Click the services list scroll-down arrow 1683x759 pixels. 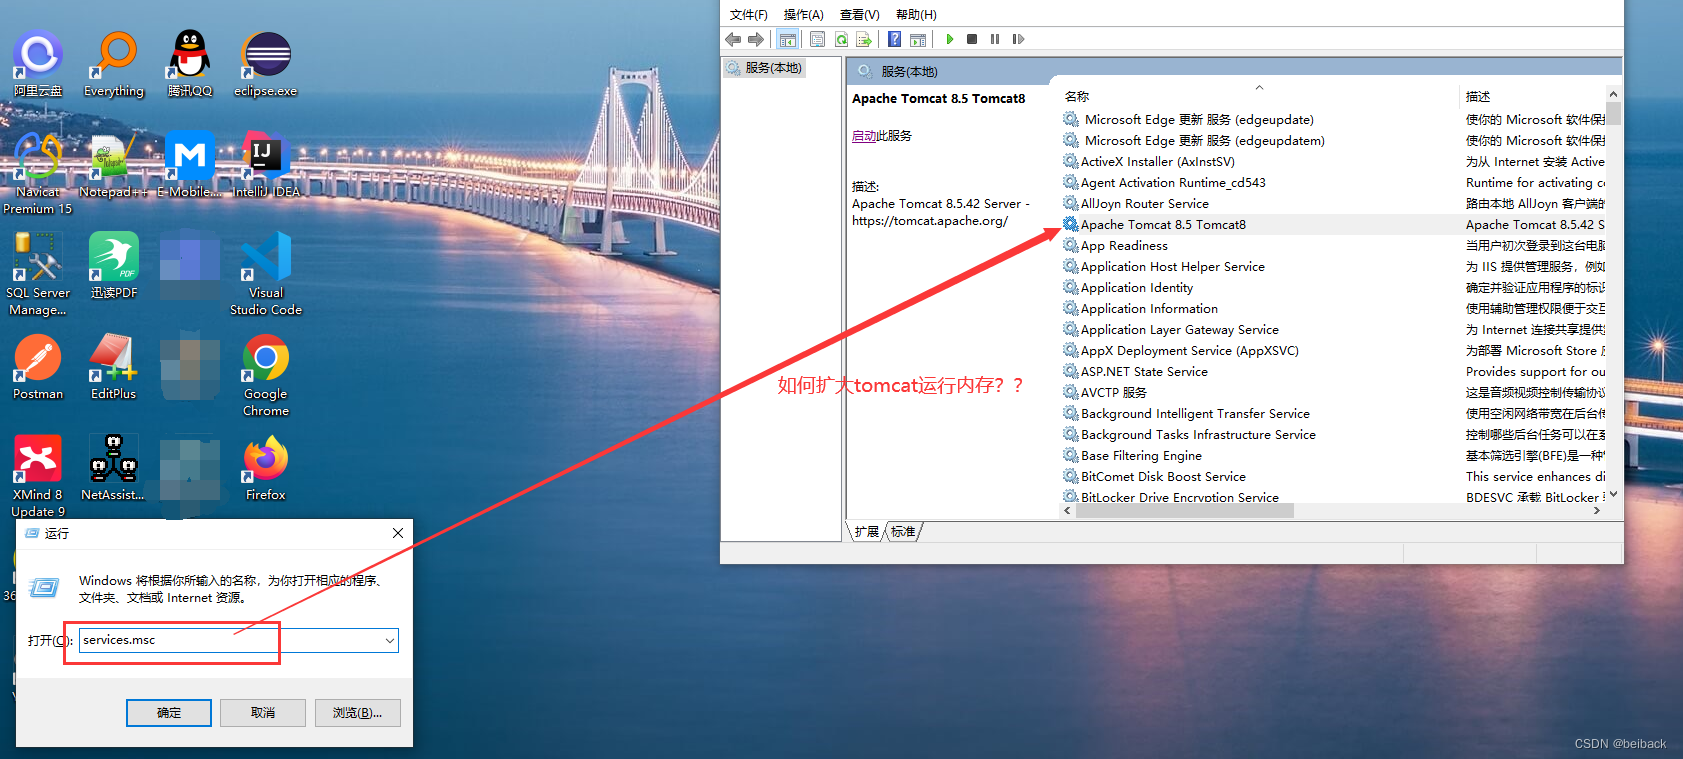click(1613, 494)
